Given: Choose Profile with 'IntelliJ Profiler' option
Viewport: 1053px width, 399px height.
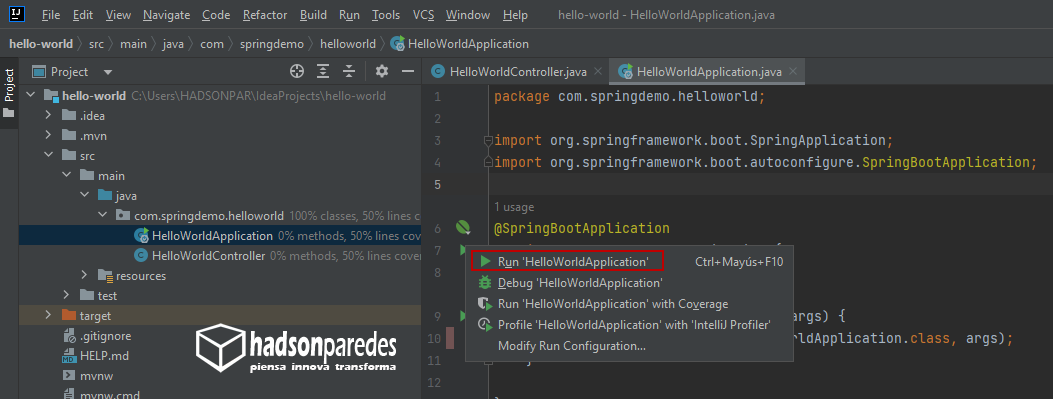Looking at the screenshot, I should pyautogui.click(x=629, y=325).
